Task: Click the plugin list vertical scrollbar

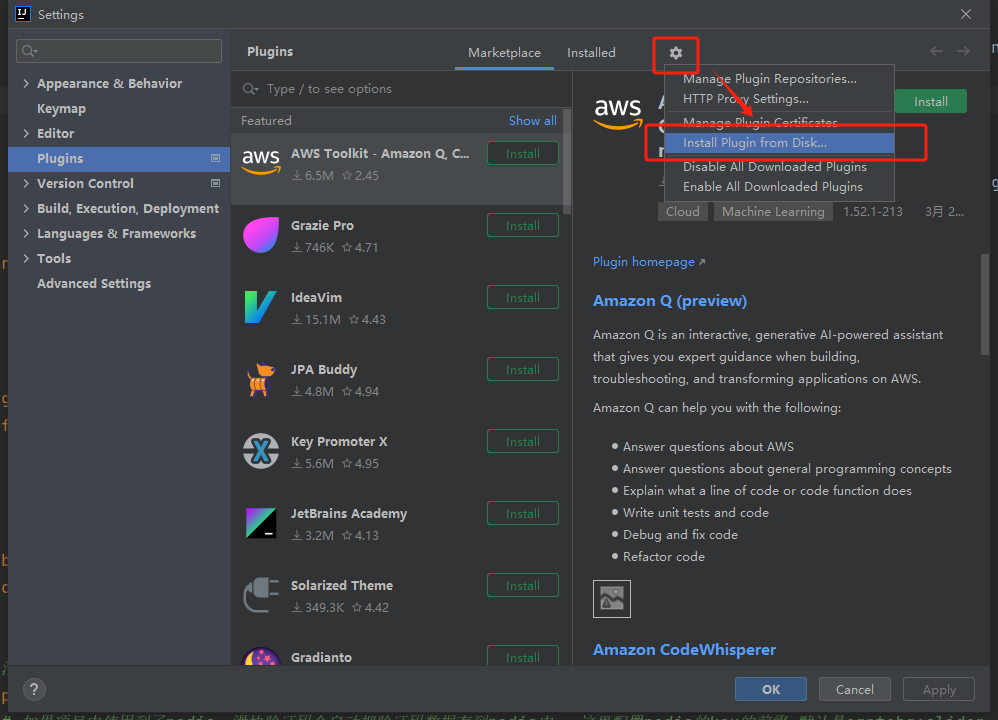Action: (566, 162)
